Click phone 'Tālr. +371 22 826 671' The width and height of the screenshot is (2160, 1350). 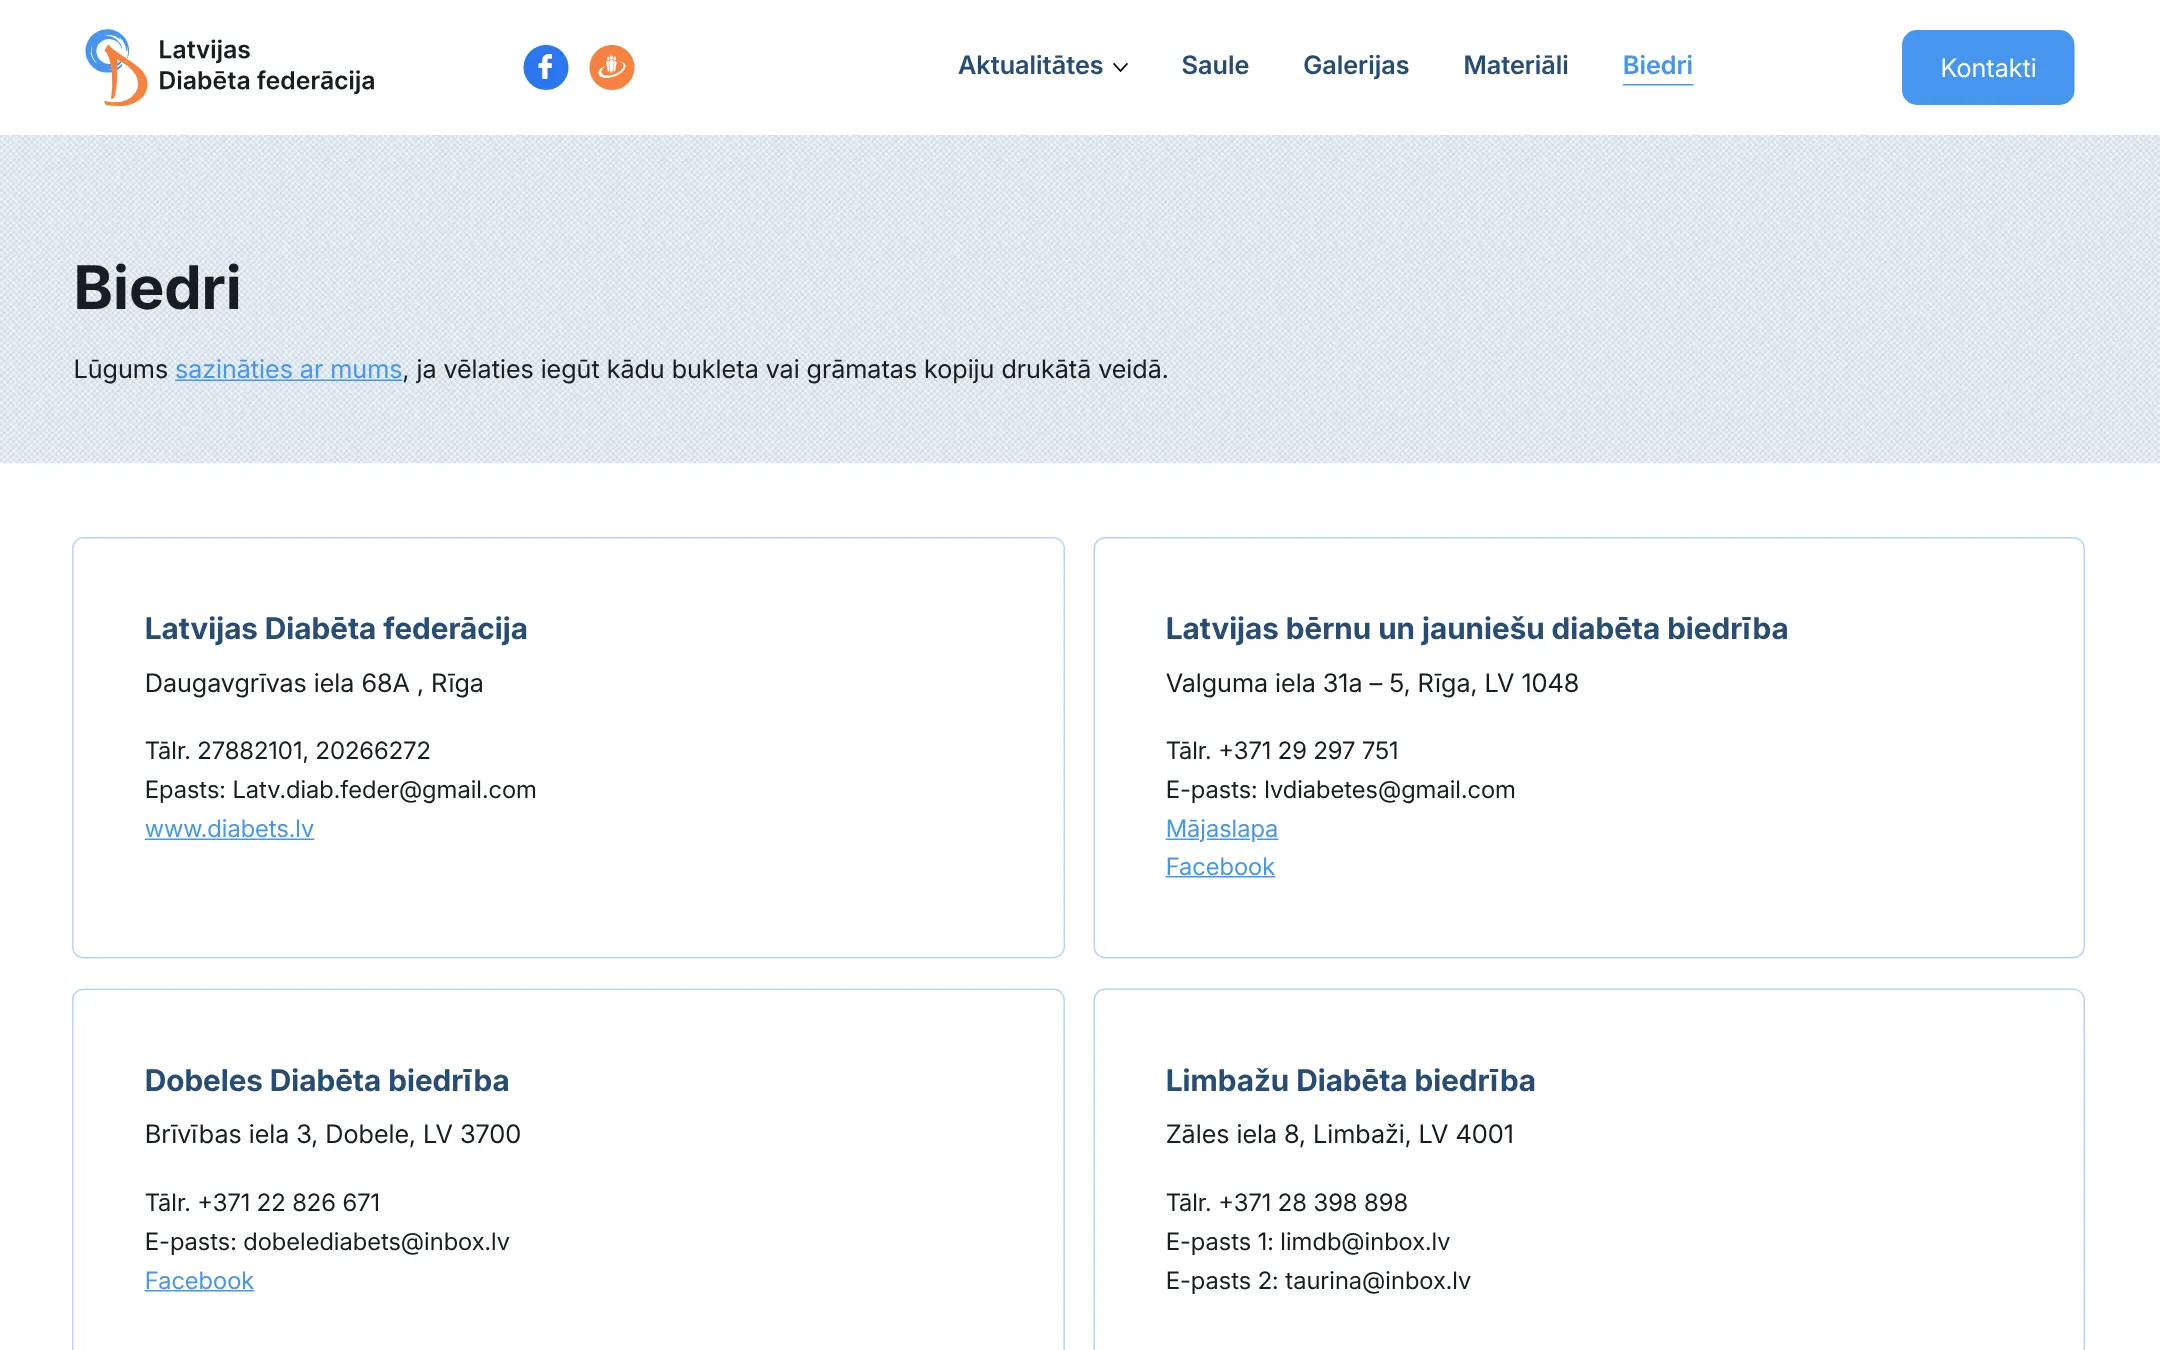point(263,1203)
